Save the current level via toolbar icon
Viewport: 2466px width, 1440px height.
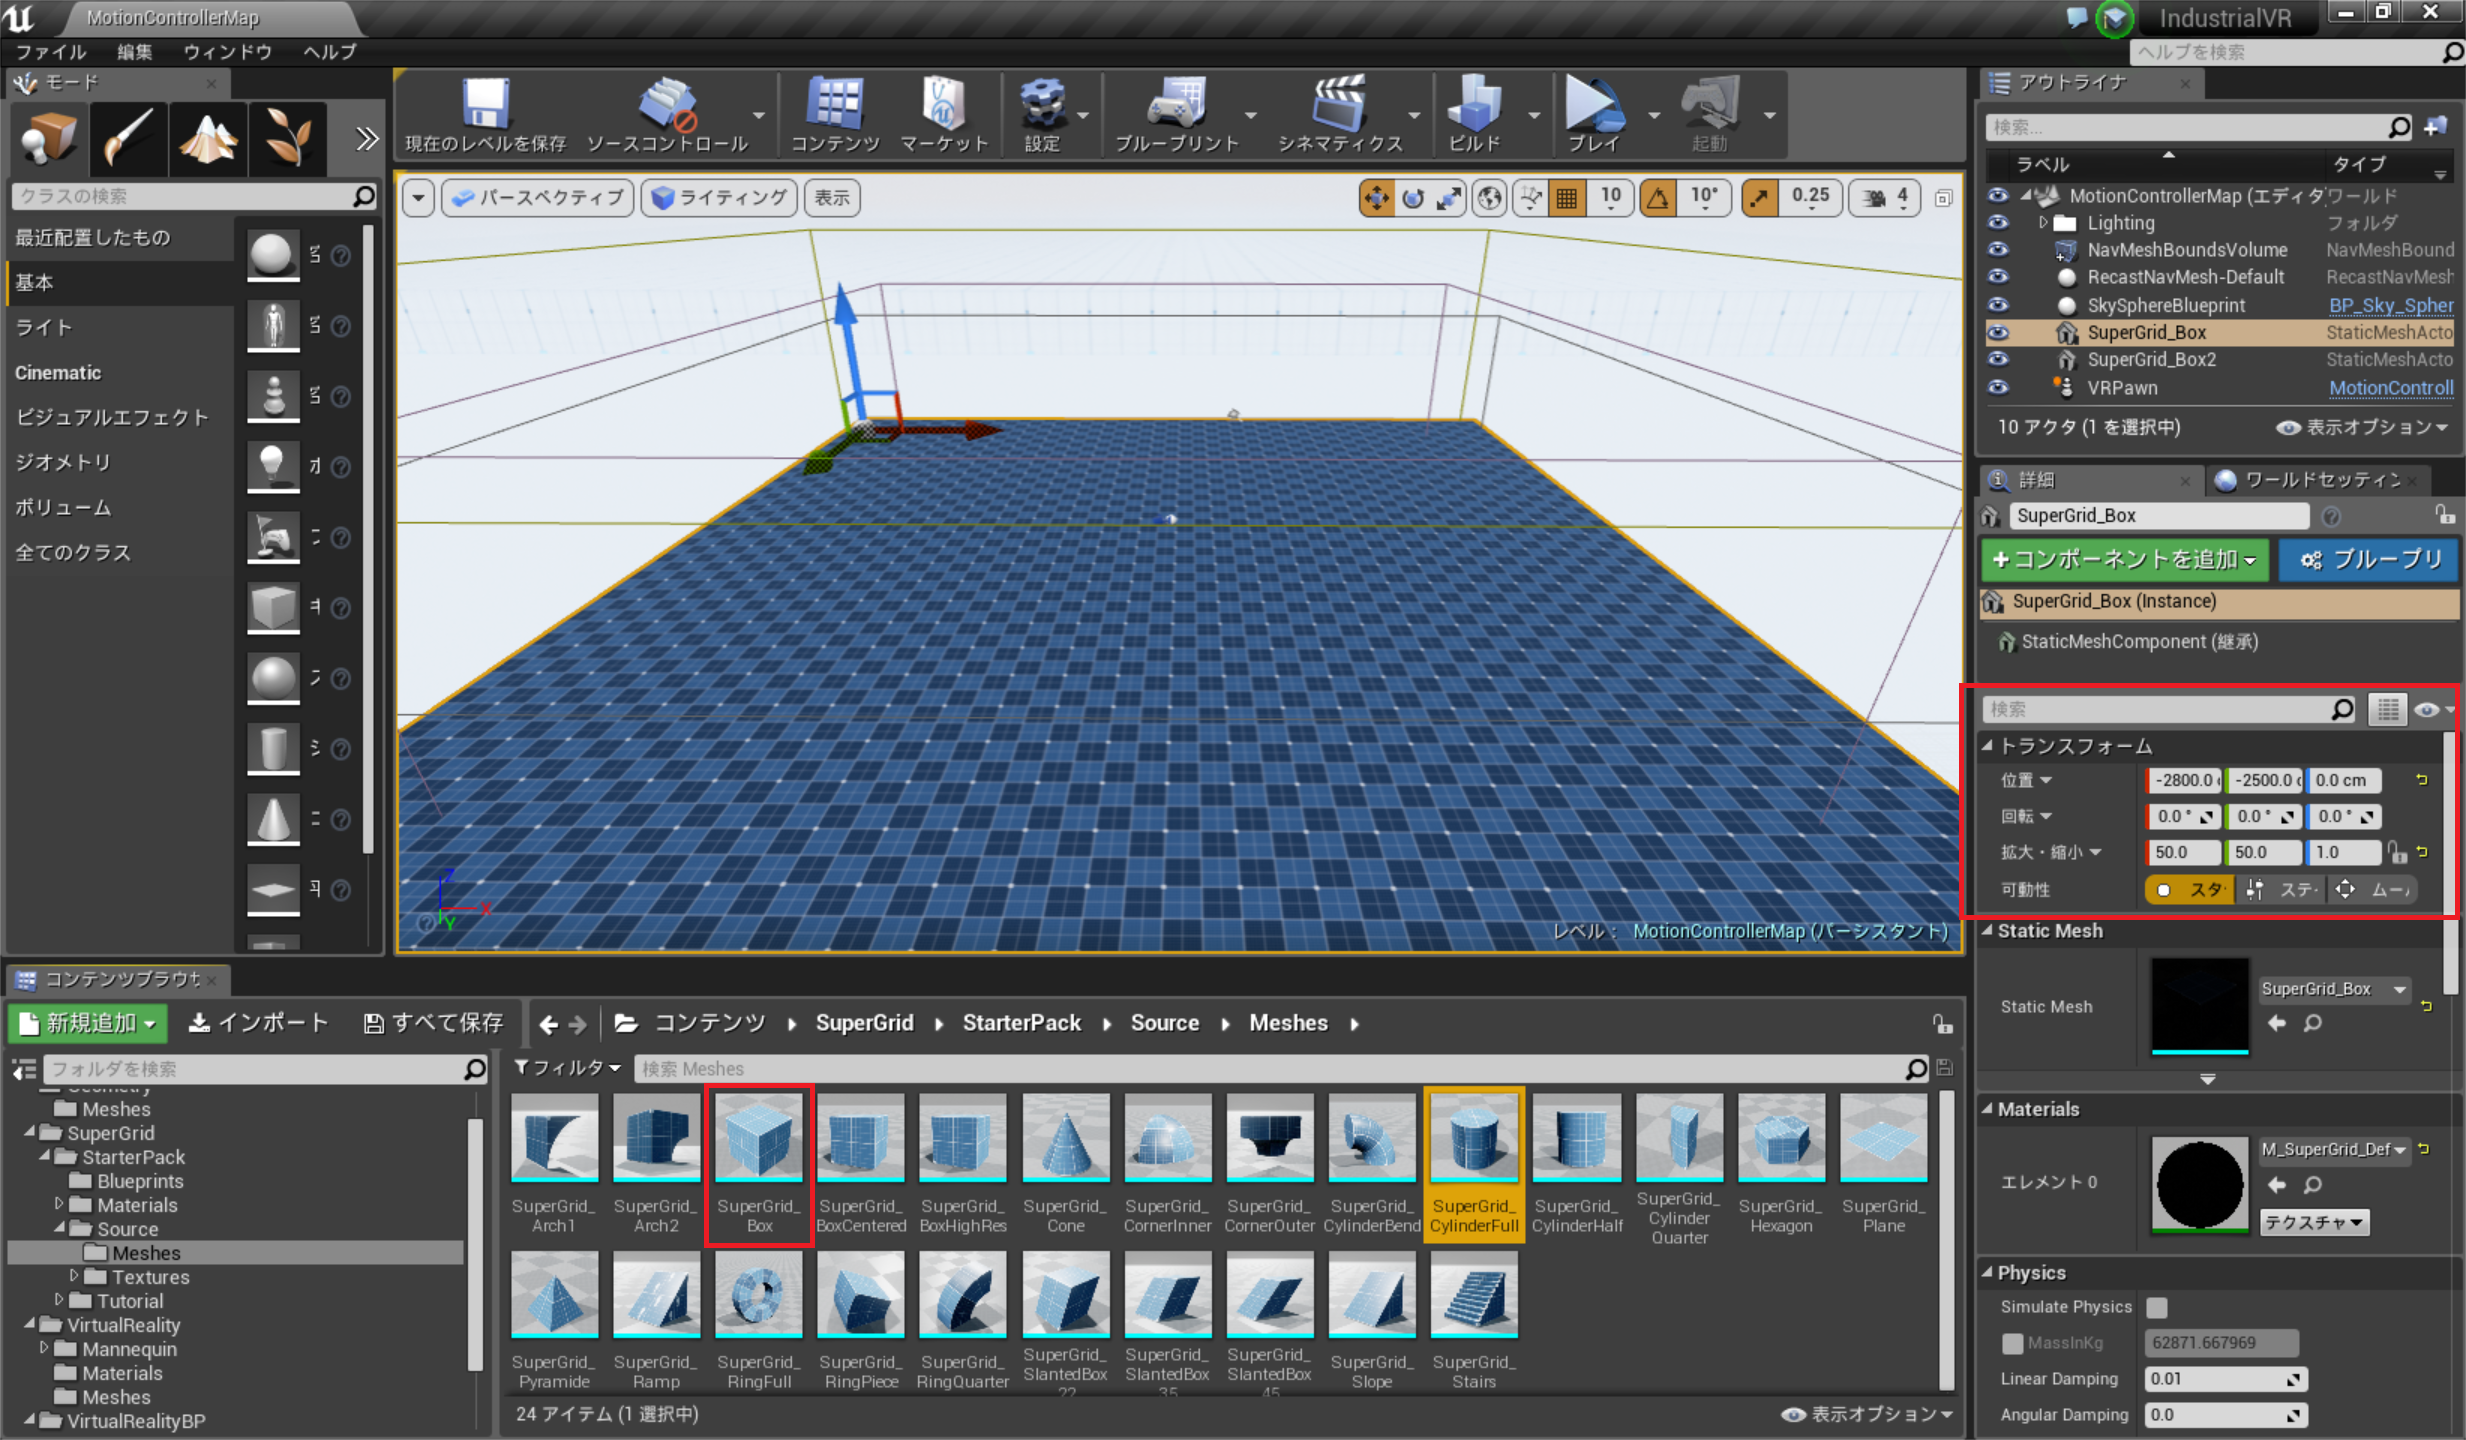(485, 114)
